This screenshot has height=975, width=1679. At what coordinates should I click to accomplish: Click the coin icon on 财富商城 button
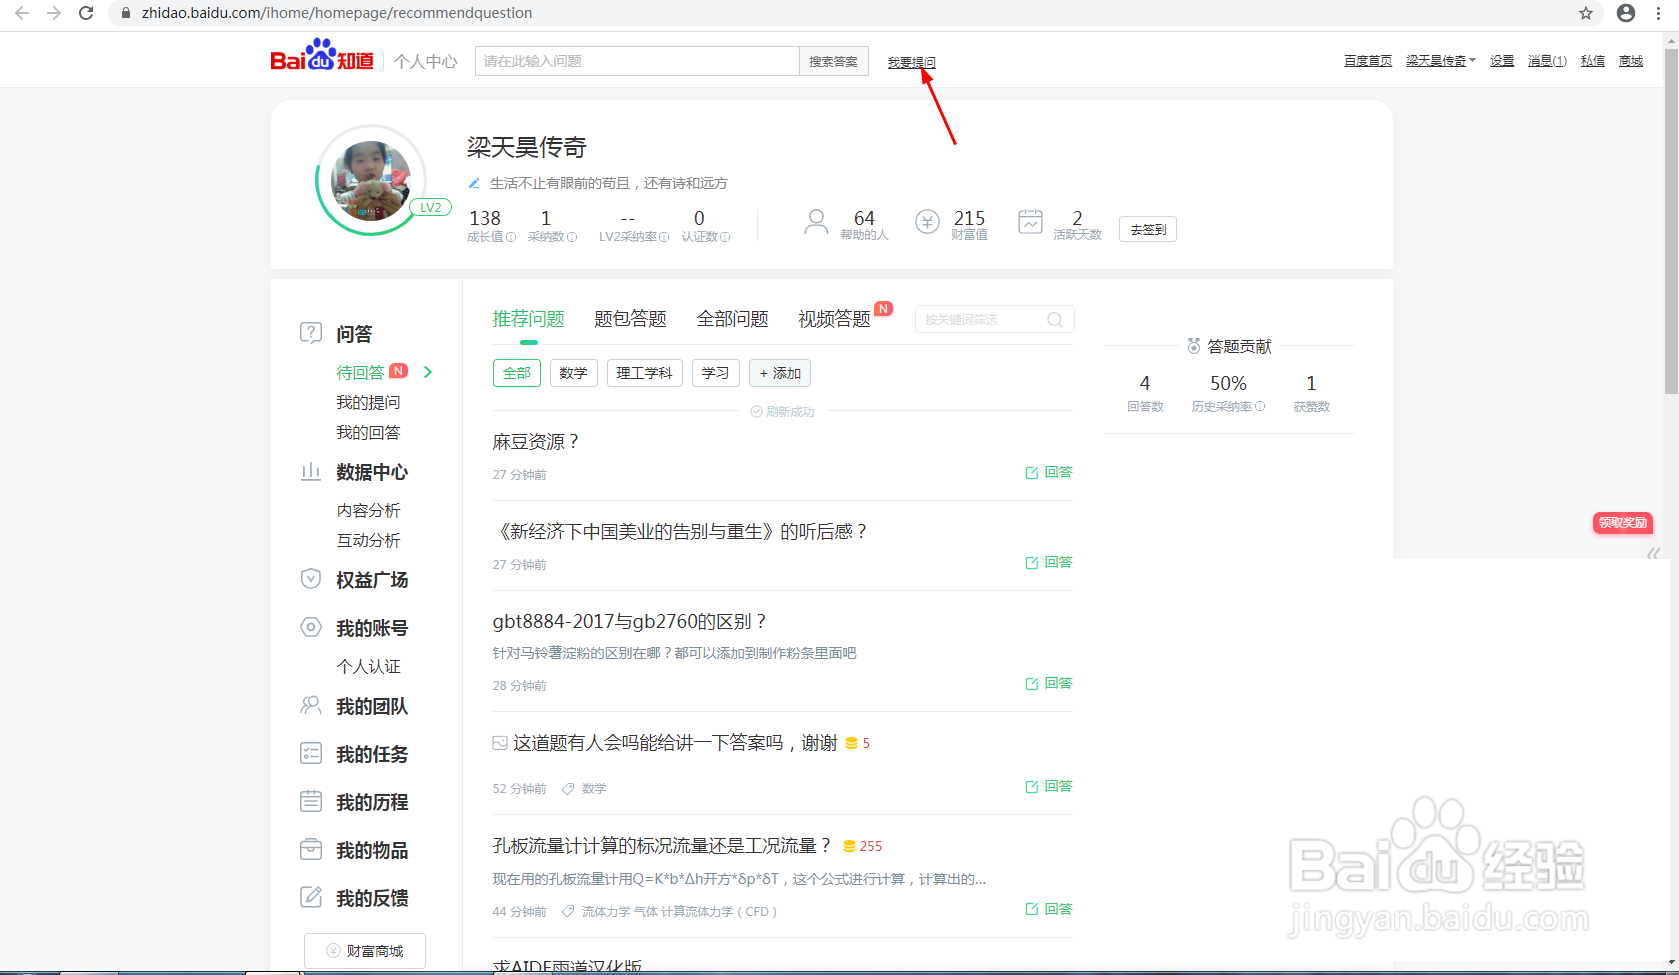coord(331,950)
